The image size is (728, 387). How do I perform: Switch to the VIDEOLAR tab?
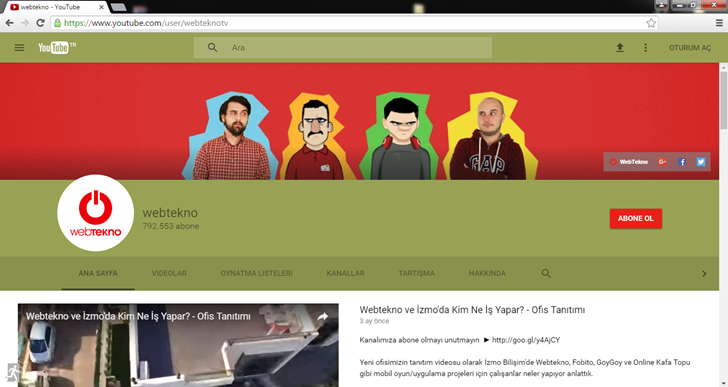coord(169,273)
